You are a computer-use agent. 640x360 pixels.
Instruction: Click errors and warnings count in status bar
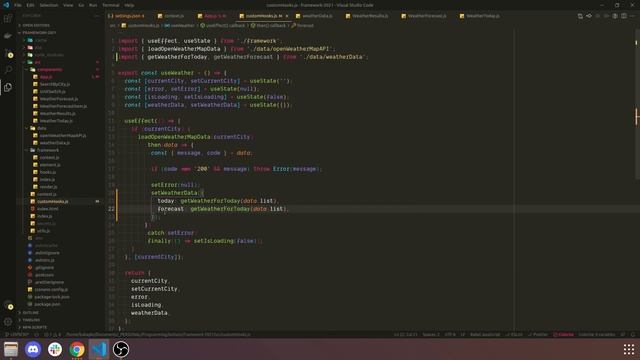pos(52,335)
